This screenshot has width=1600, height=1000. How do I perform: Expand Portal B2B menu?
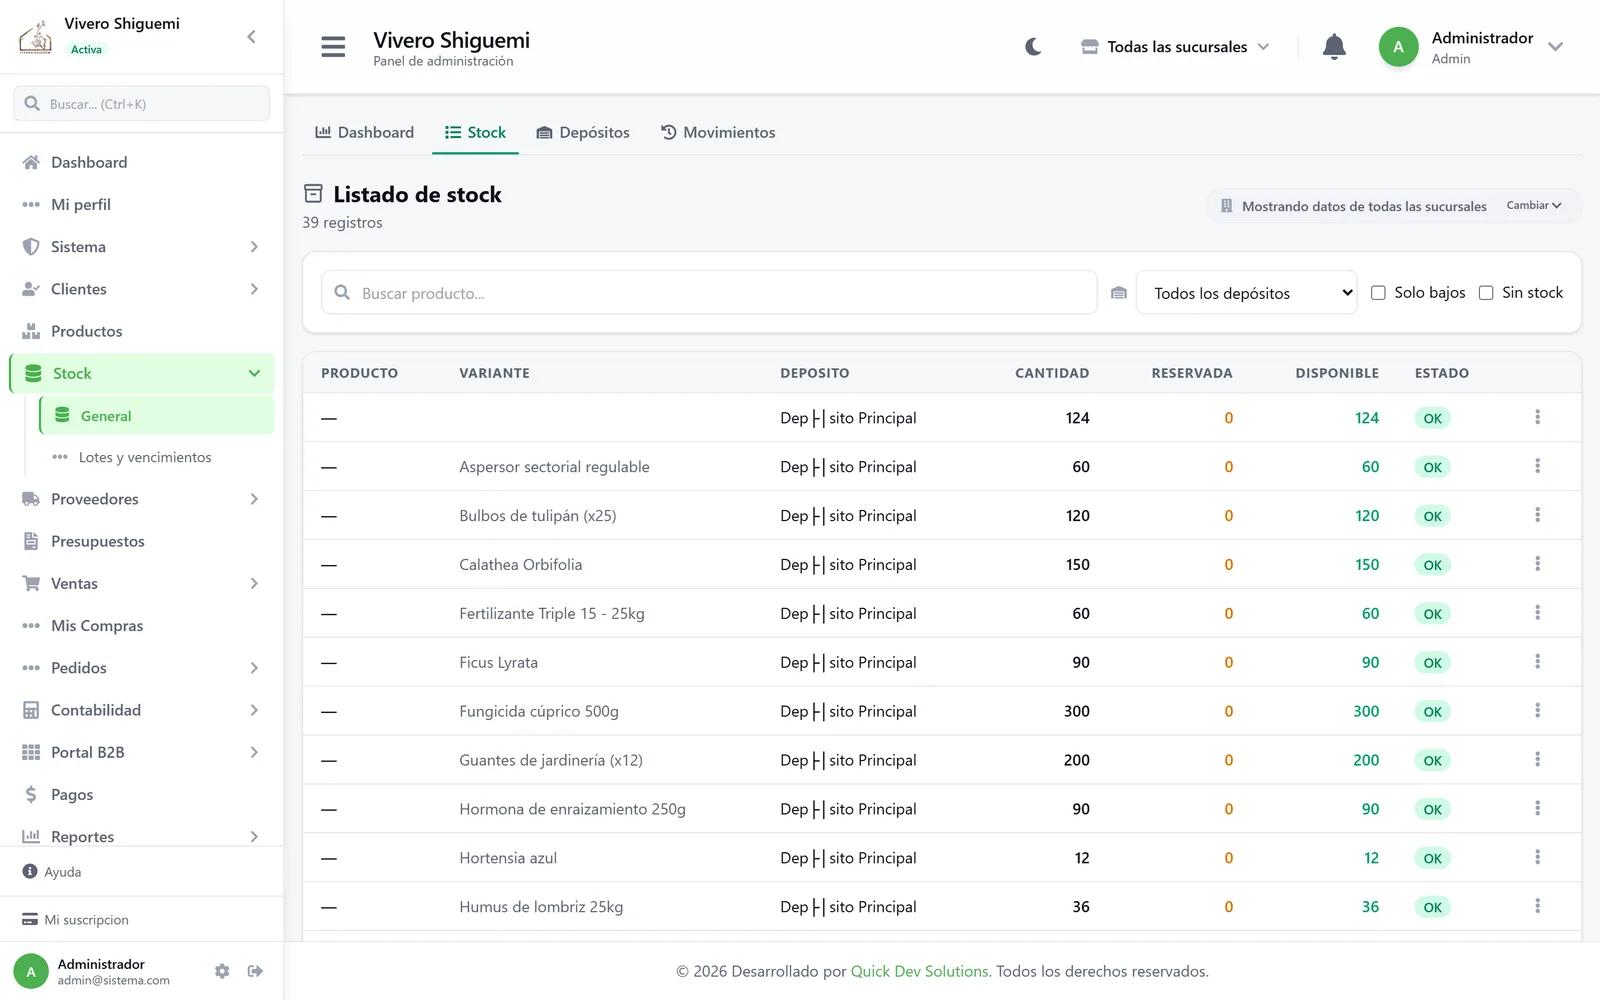[x=142, y=752]
